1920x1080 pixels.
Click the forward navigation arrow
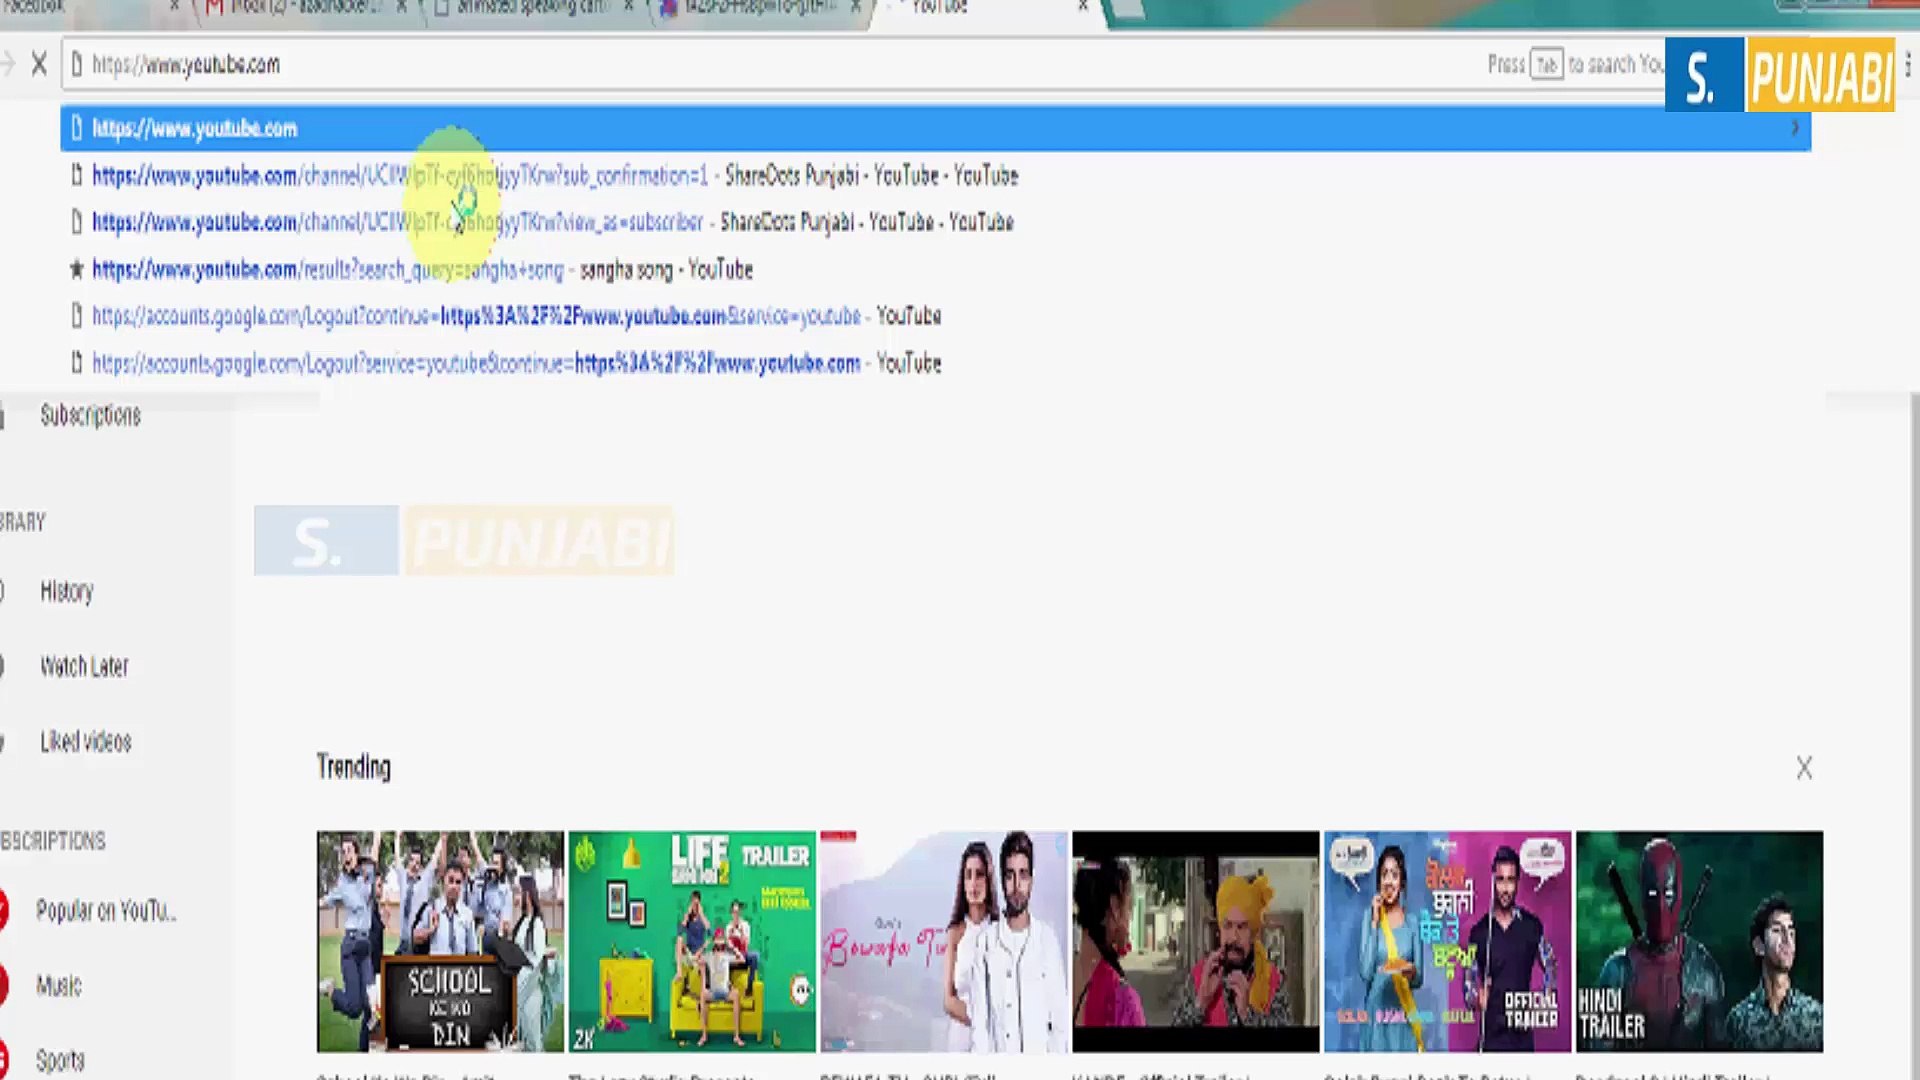pyautogui.click(x=8, y=65)
